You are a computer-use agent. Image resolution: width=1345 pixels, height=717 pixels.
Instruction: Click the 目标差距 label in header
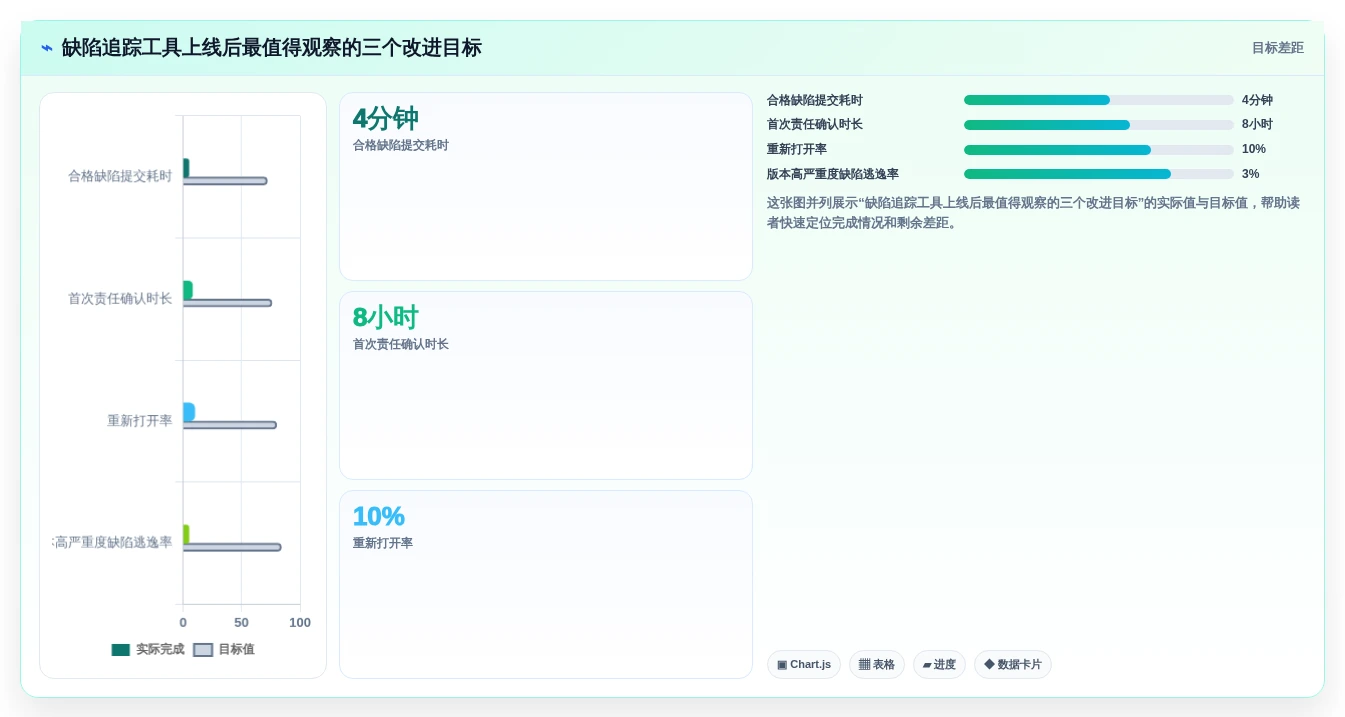(x=1277, y=48)
